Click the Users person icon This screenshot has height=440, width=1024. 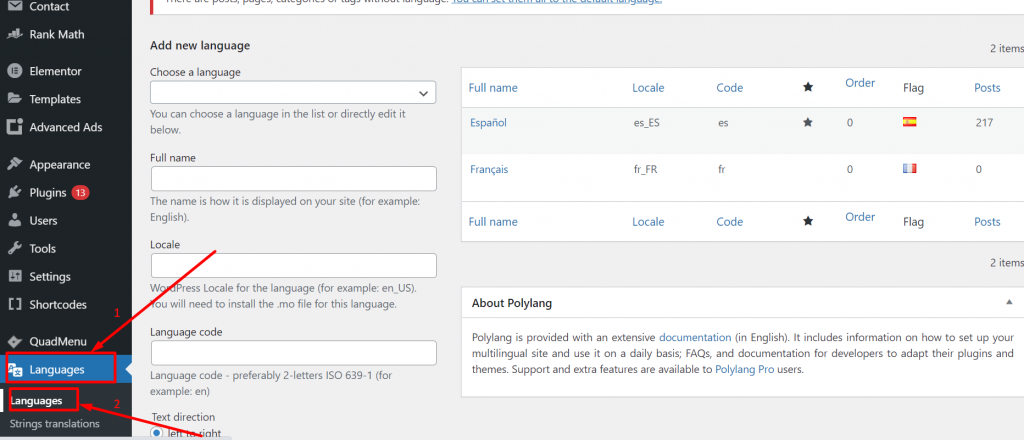coord(14,221)
